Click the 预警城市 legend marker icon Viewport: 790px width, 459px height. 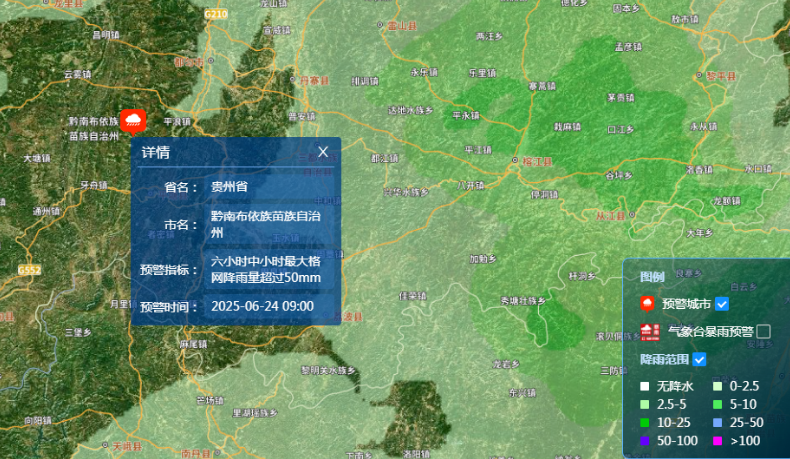647,304
